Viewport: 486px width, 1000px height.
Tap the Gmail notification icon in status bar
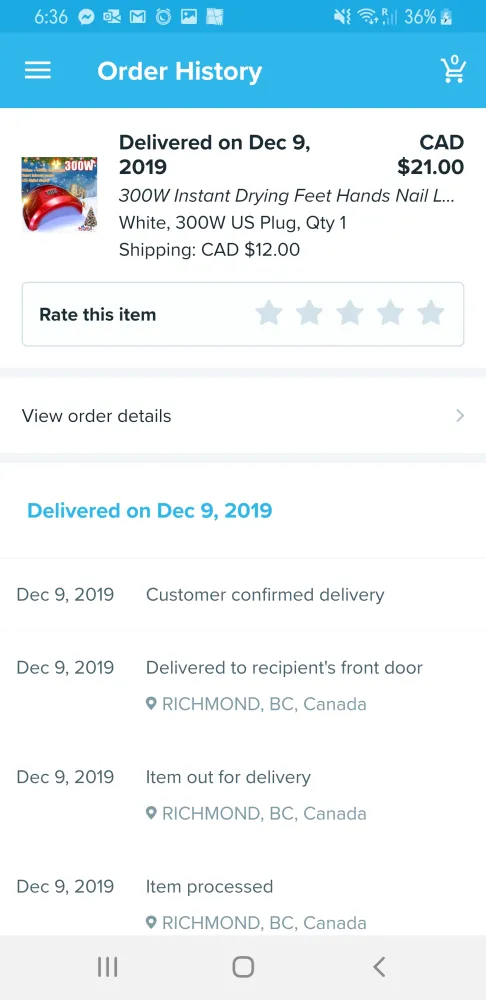click(138, 17)
